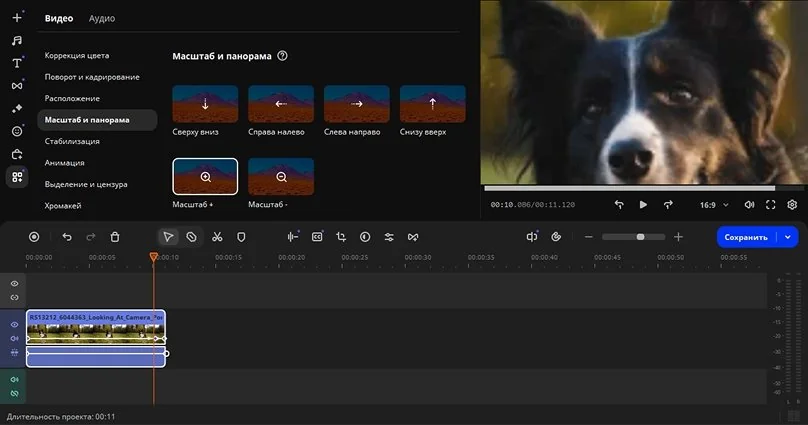This screenshot has width=808, height=425.
Task: Play the preview video
Action: [x=643, y=205]
